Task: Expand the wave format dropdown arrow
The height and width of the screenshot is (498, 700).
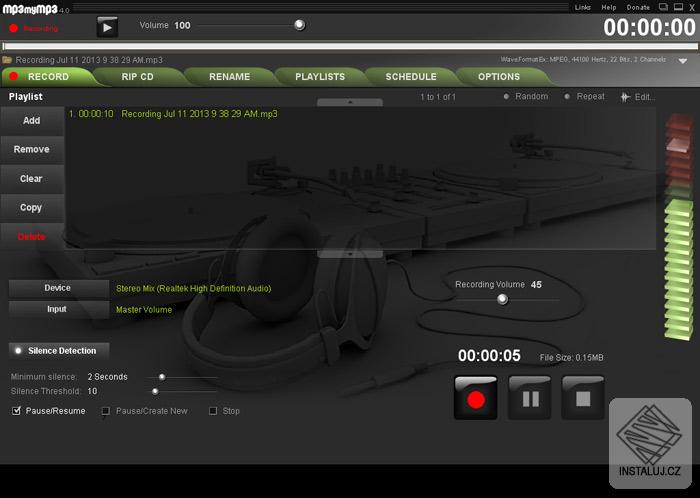Action: coord(683,61)
